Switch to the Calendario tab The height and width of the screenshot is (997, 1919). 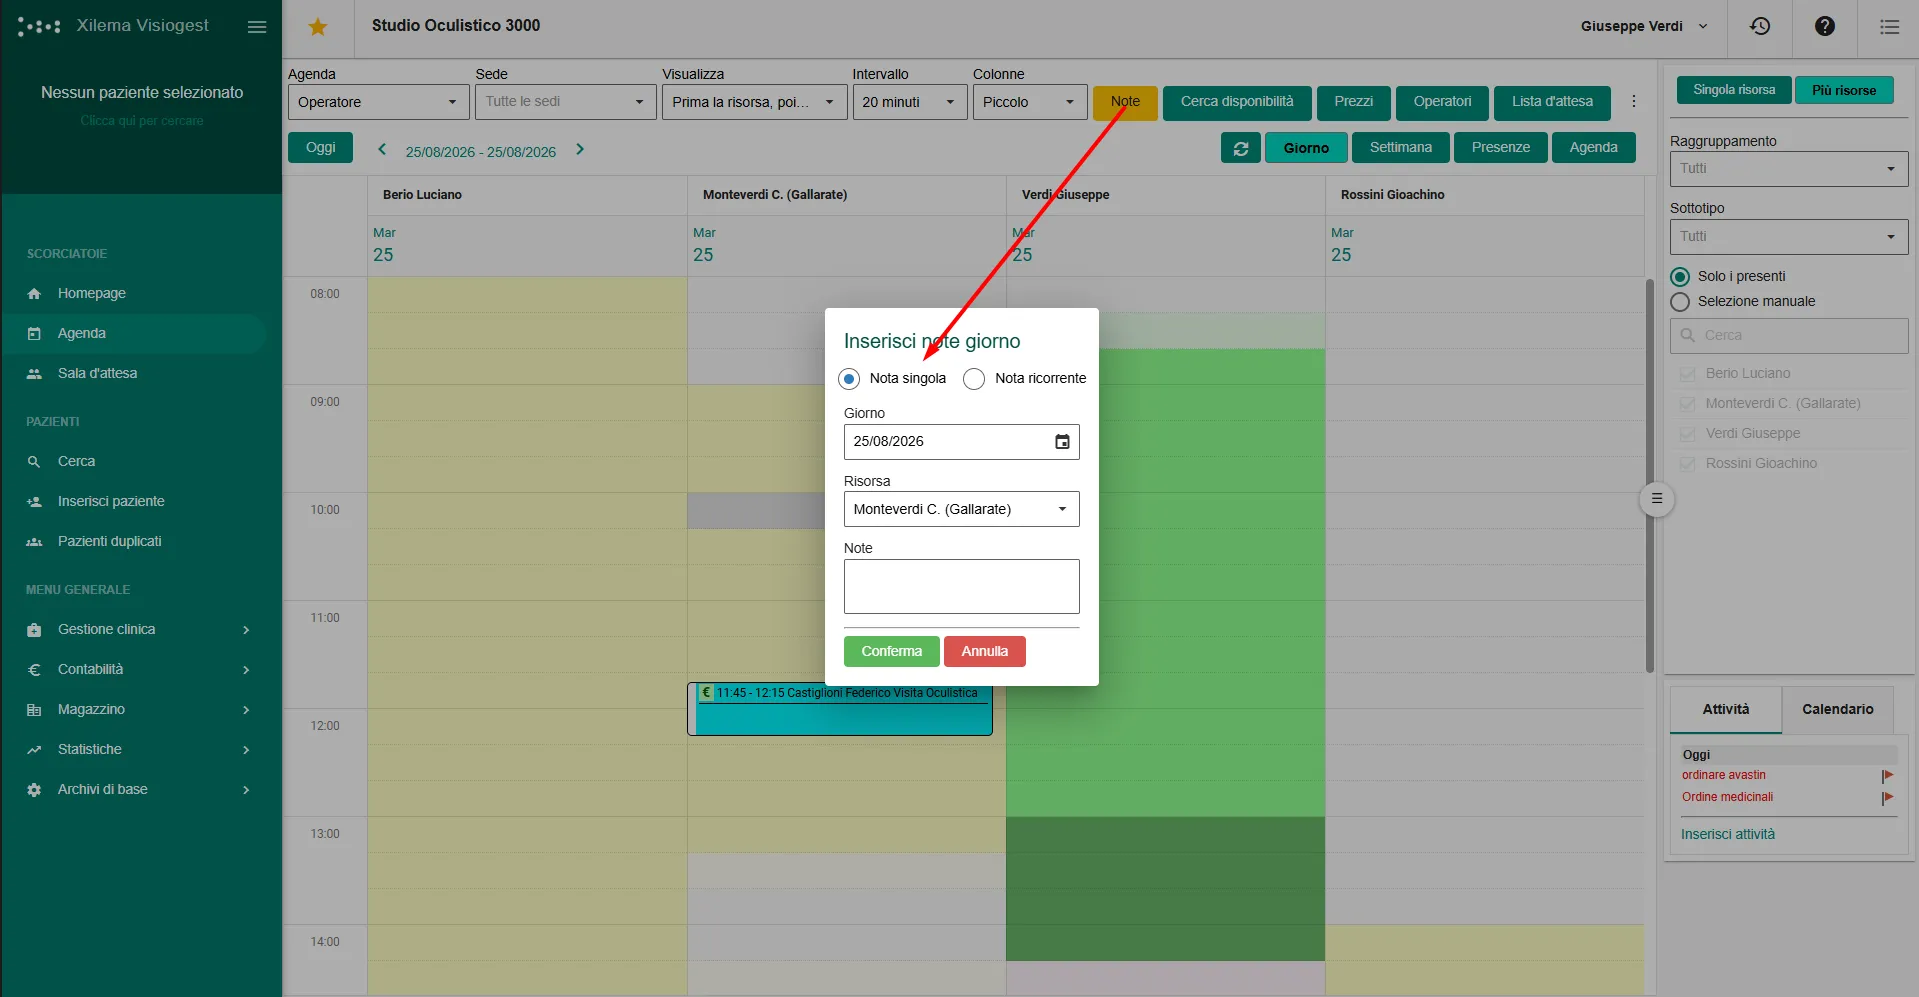pyautogui.click(x=1837, y=709)
